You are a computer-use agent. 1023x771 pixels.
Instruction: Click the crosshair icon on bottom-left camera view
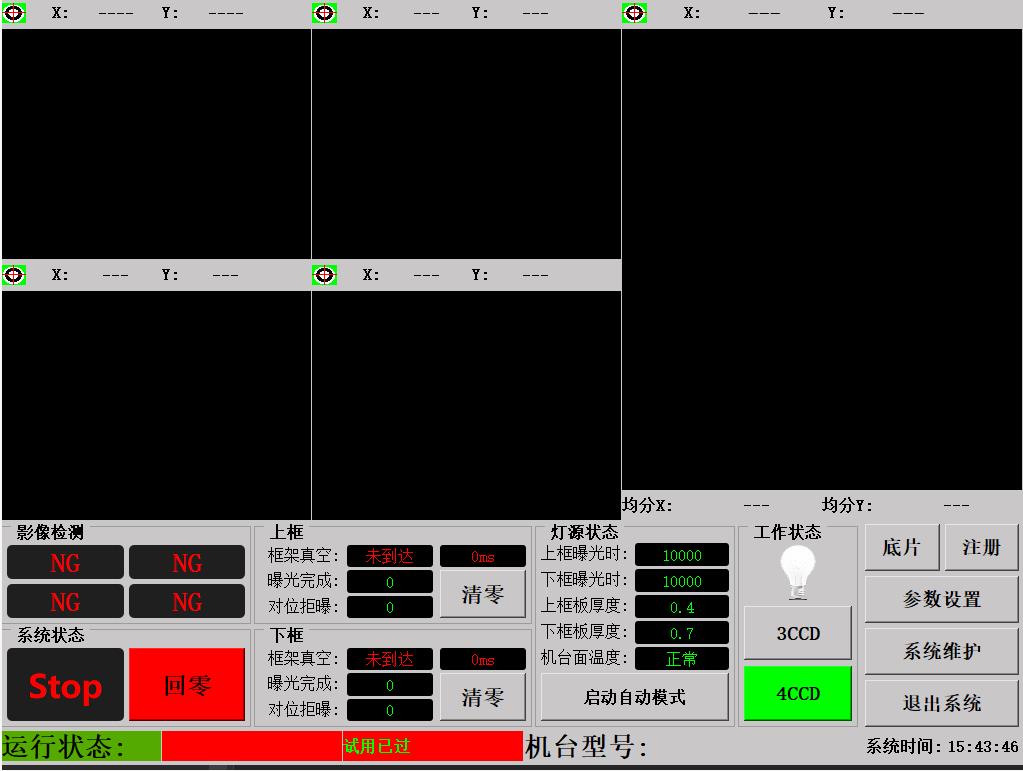point(13,274)
